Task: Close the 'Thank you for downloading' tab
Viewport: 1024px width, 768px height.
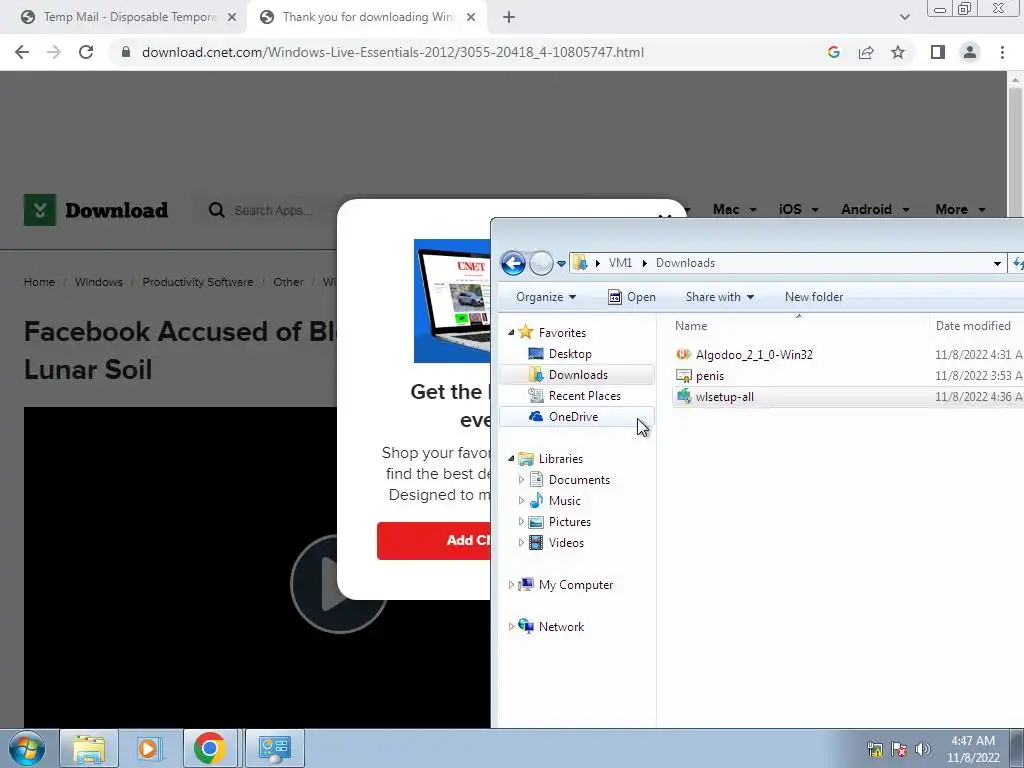Action: (x=471, y=17)
